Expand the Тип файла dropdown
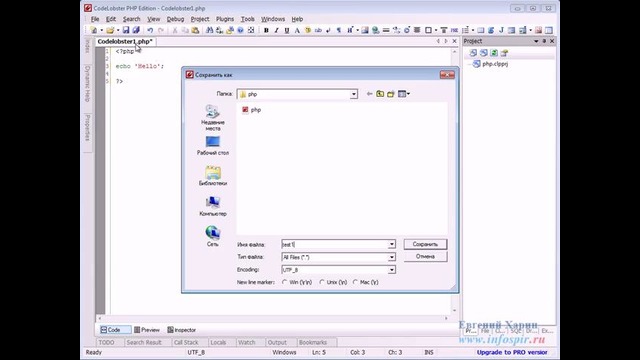This screenshot has width=640, height=360. [x=391, y=257]
